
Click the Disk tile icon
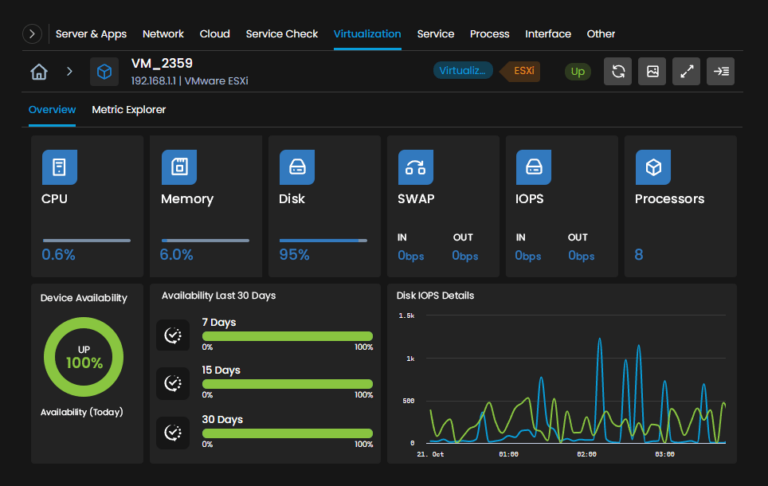point(297,167)
